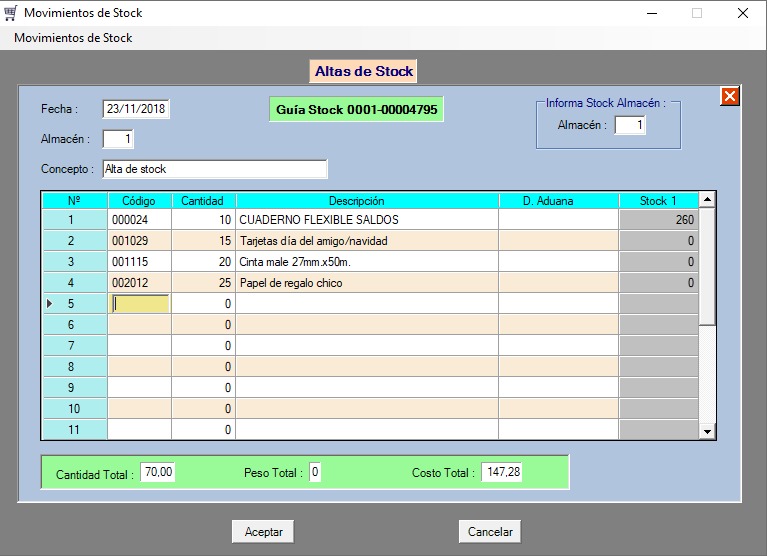Viewport: 767px width, 556px height.
Task: Select row number 3 header cell
Action: (73, 262)
